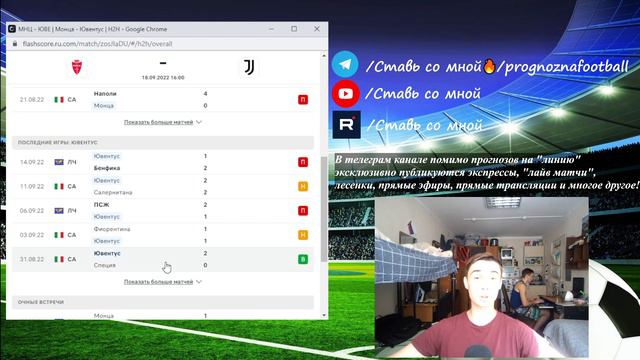Minimize the Chrome window
The height and width of the screenshot is (360, 640).
tap(271, 29)
